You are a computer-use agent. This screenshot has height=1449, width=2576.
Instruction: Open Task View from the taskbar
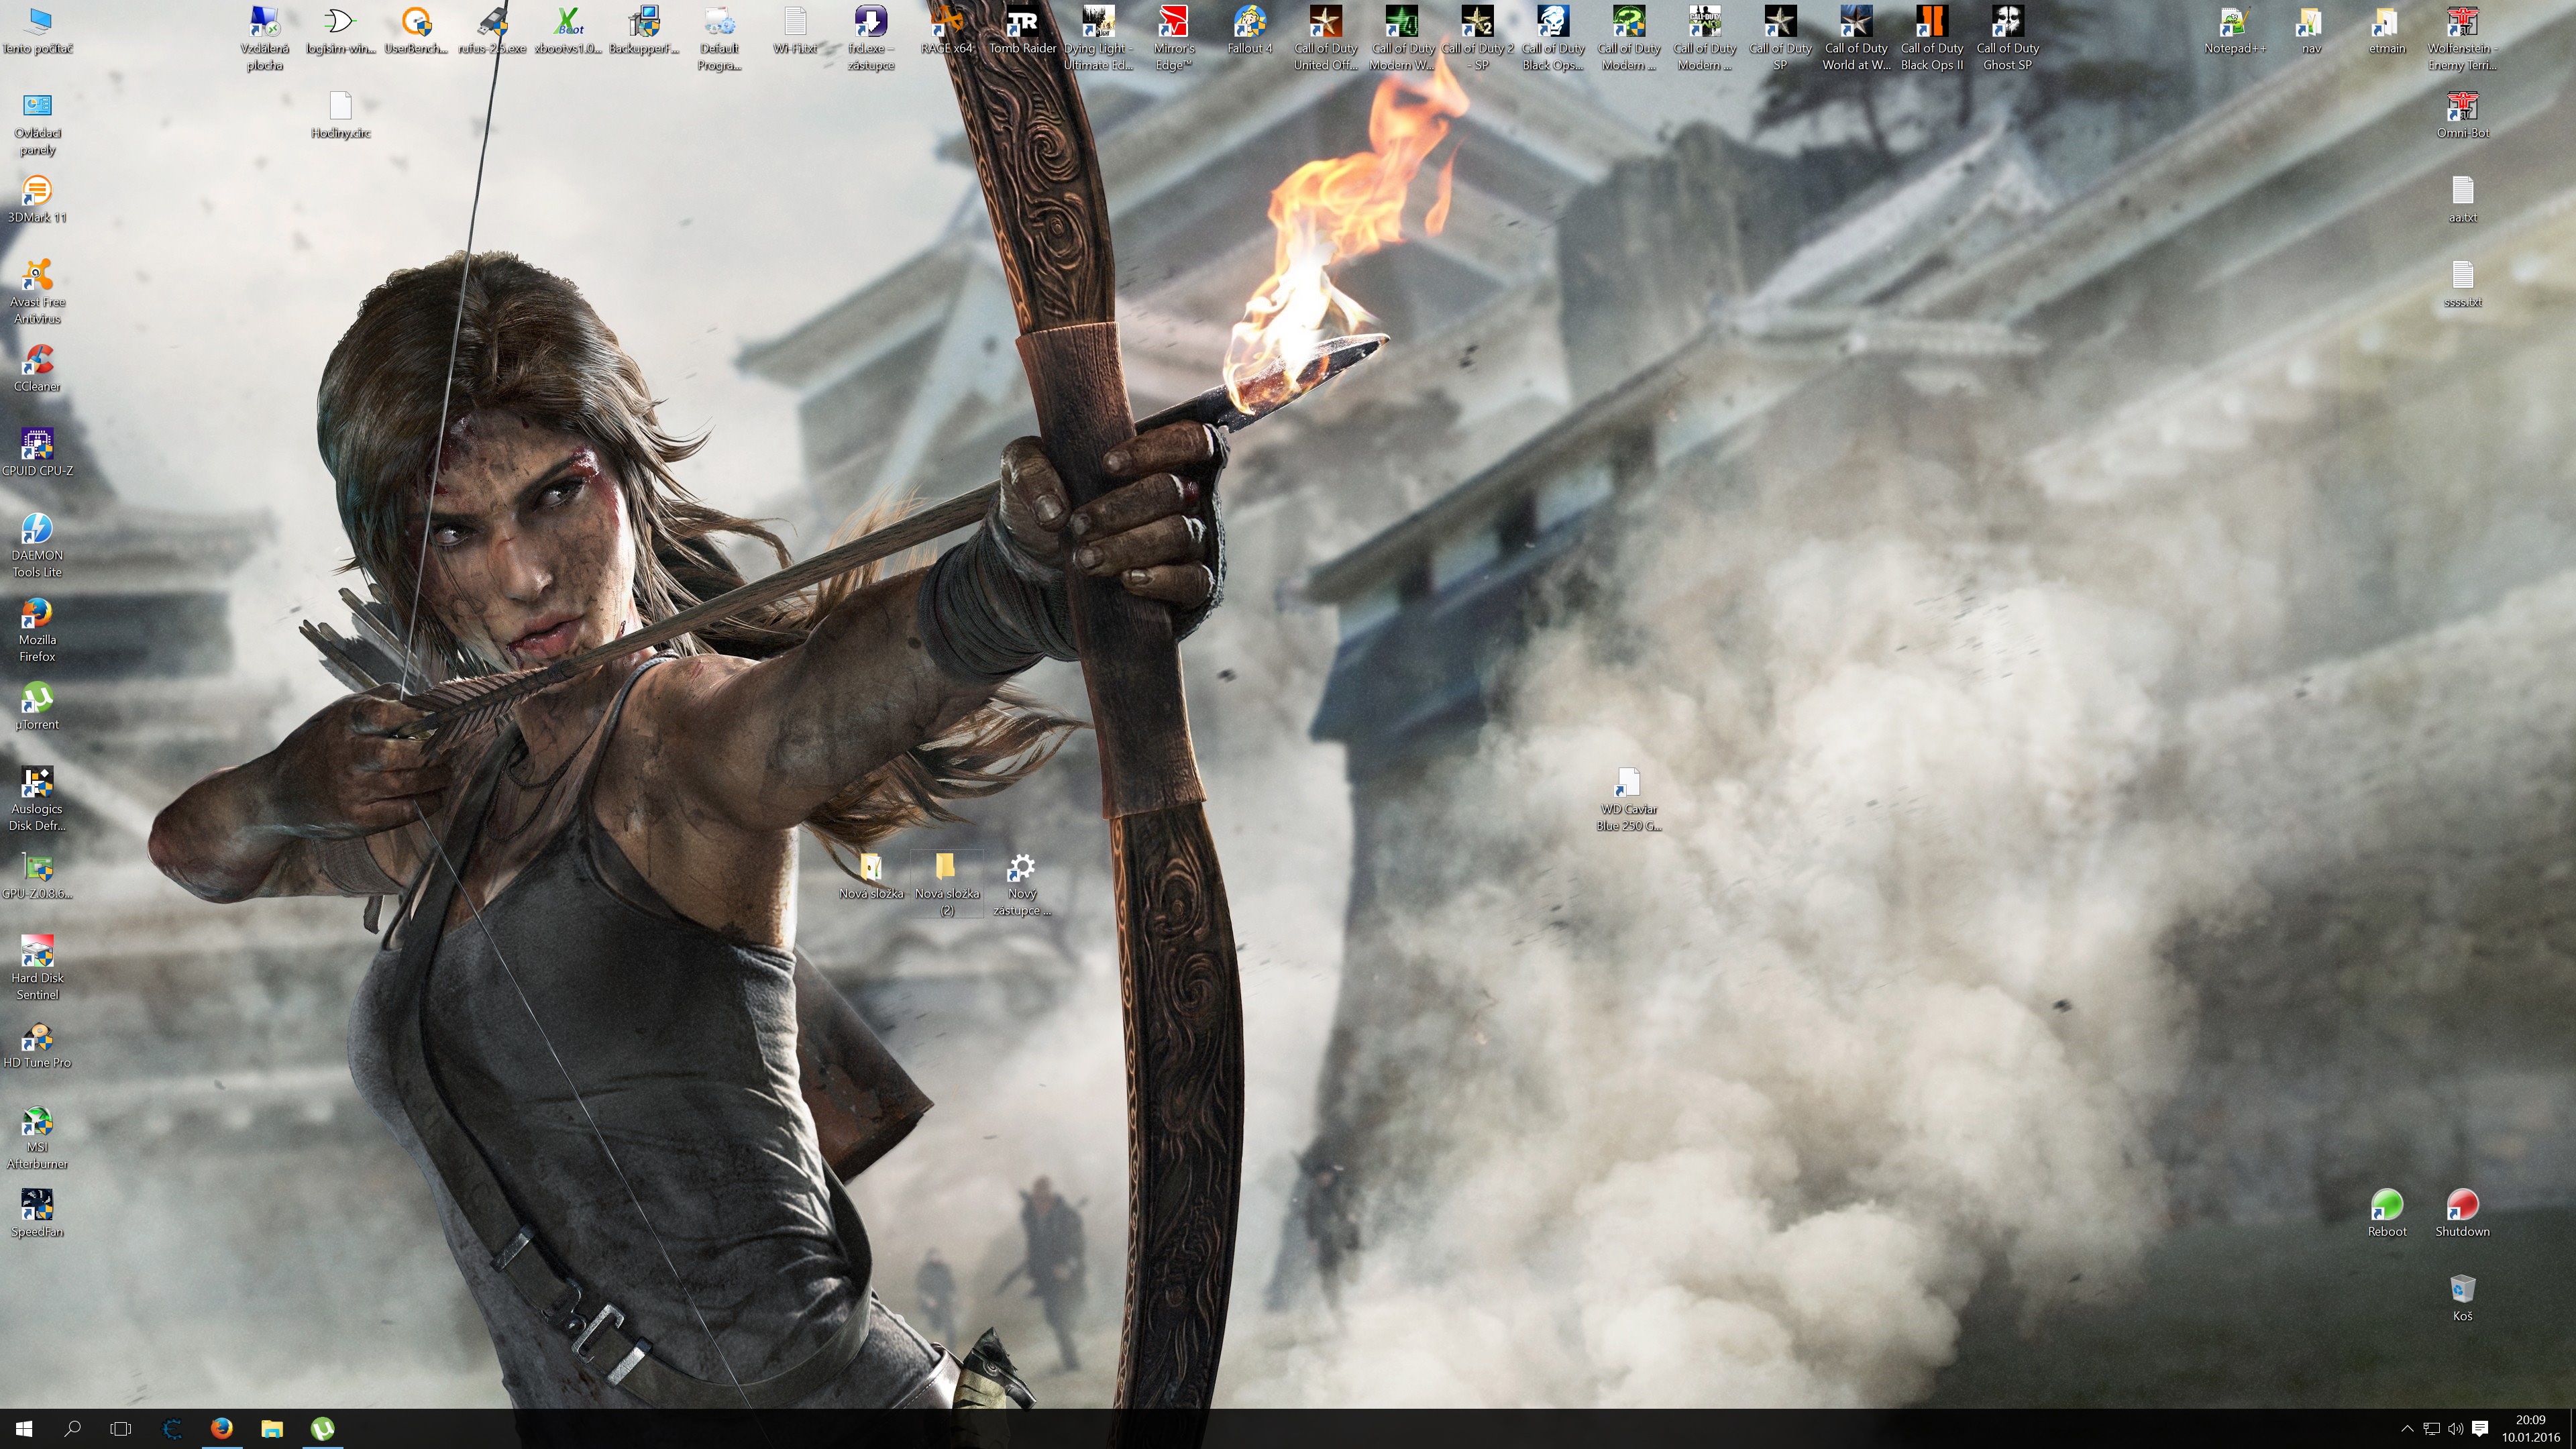point(120,1429)
